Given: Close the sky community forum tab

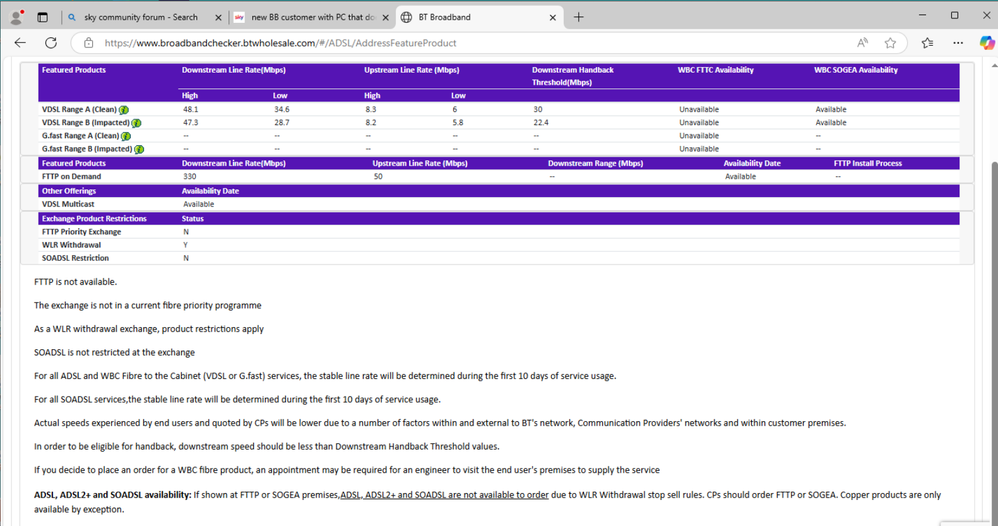Looking at the screenshot, I should pyautogui.click(x=218, y=17).
